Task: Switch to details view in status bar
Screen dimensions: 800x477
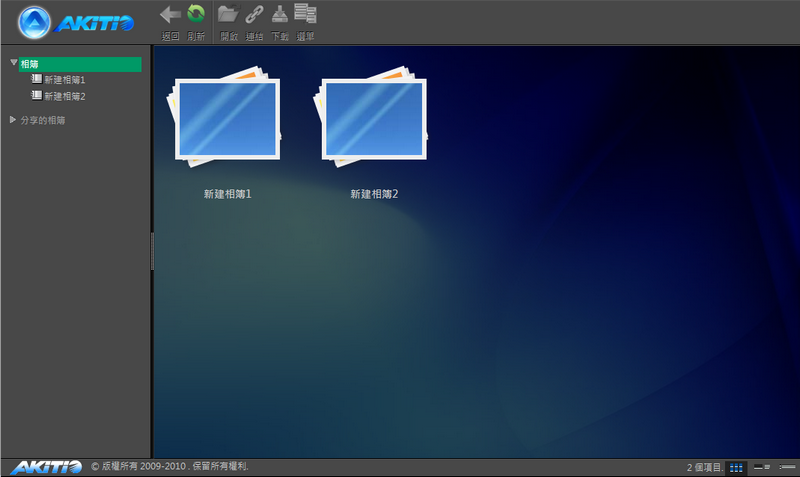Action: click(761, 467)
